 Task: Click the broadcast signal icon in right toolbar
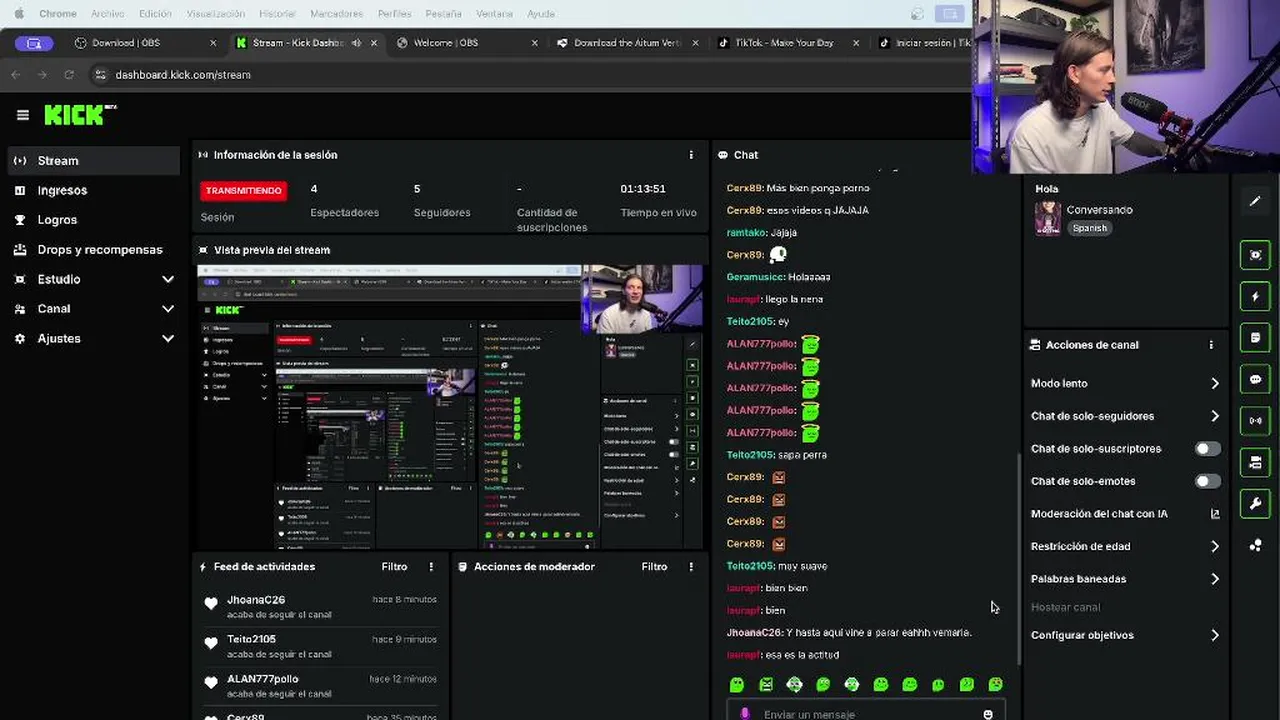pos(1255,420)
